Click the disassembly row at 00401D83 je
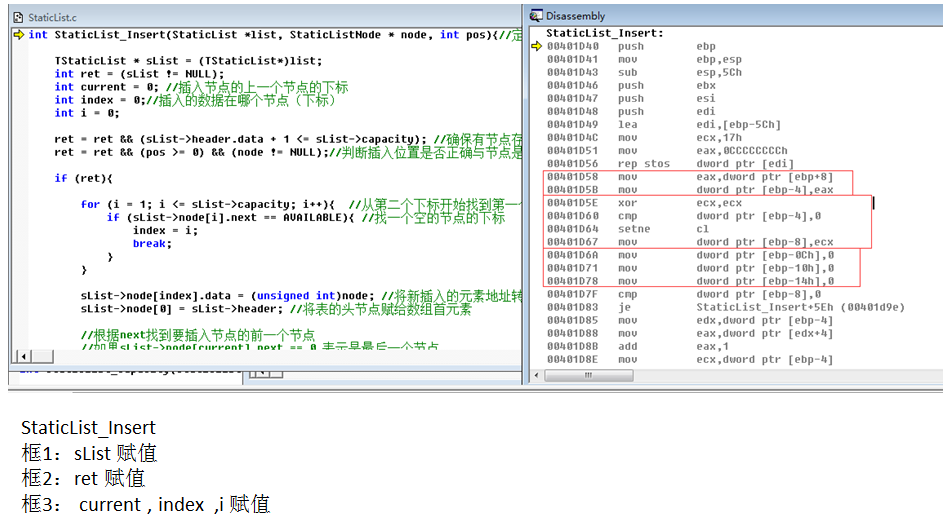Viewport: 949px width, 532px height. click(x=726, y=307)
